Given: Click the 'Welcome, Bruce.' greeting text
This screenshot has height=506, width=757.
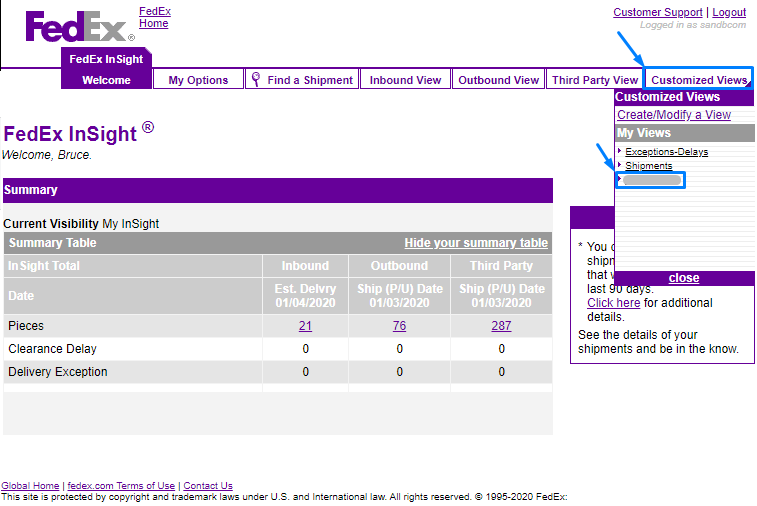Looking at the screenshot, I should click(x=47, y=155).
